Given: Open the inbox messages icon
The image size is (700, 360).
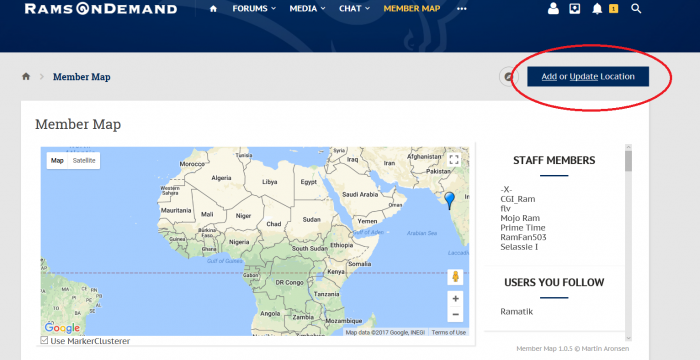Looking at the screenshot, I should click(x=575, y=8).
